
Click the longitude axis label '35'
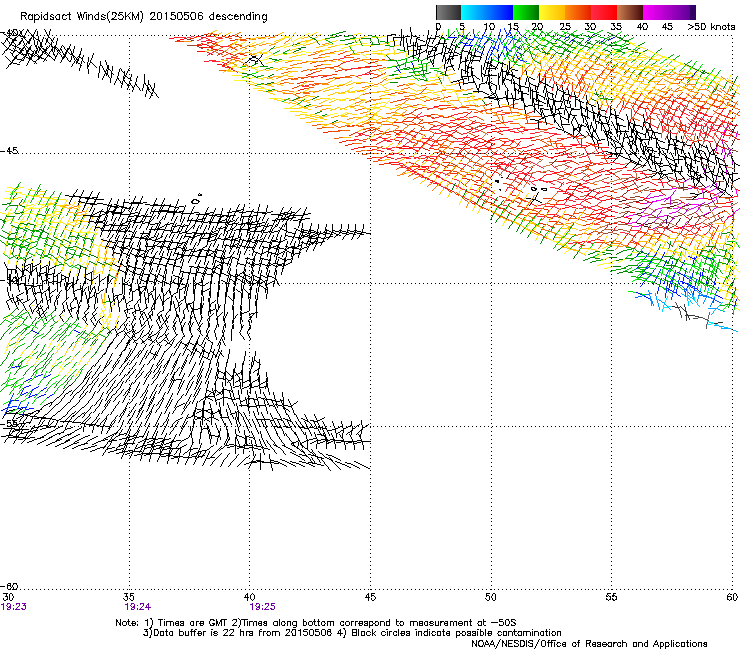pos(128,597)
